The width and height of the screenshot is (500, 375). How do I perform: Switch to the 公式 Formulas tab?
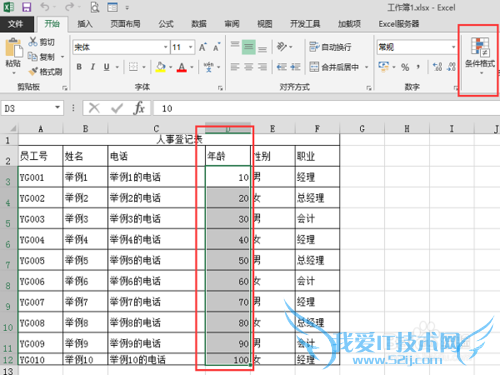click(166, 24)
